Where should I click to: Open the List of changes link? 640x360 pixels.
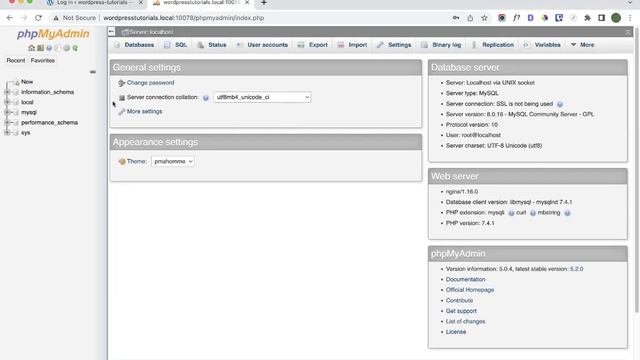point(465,322)
